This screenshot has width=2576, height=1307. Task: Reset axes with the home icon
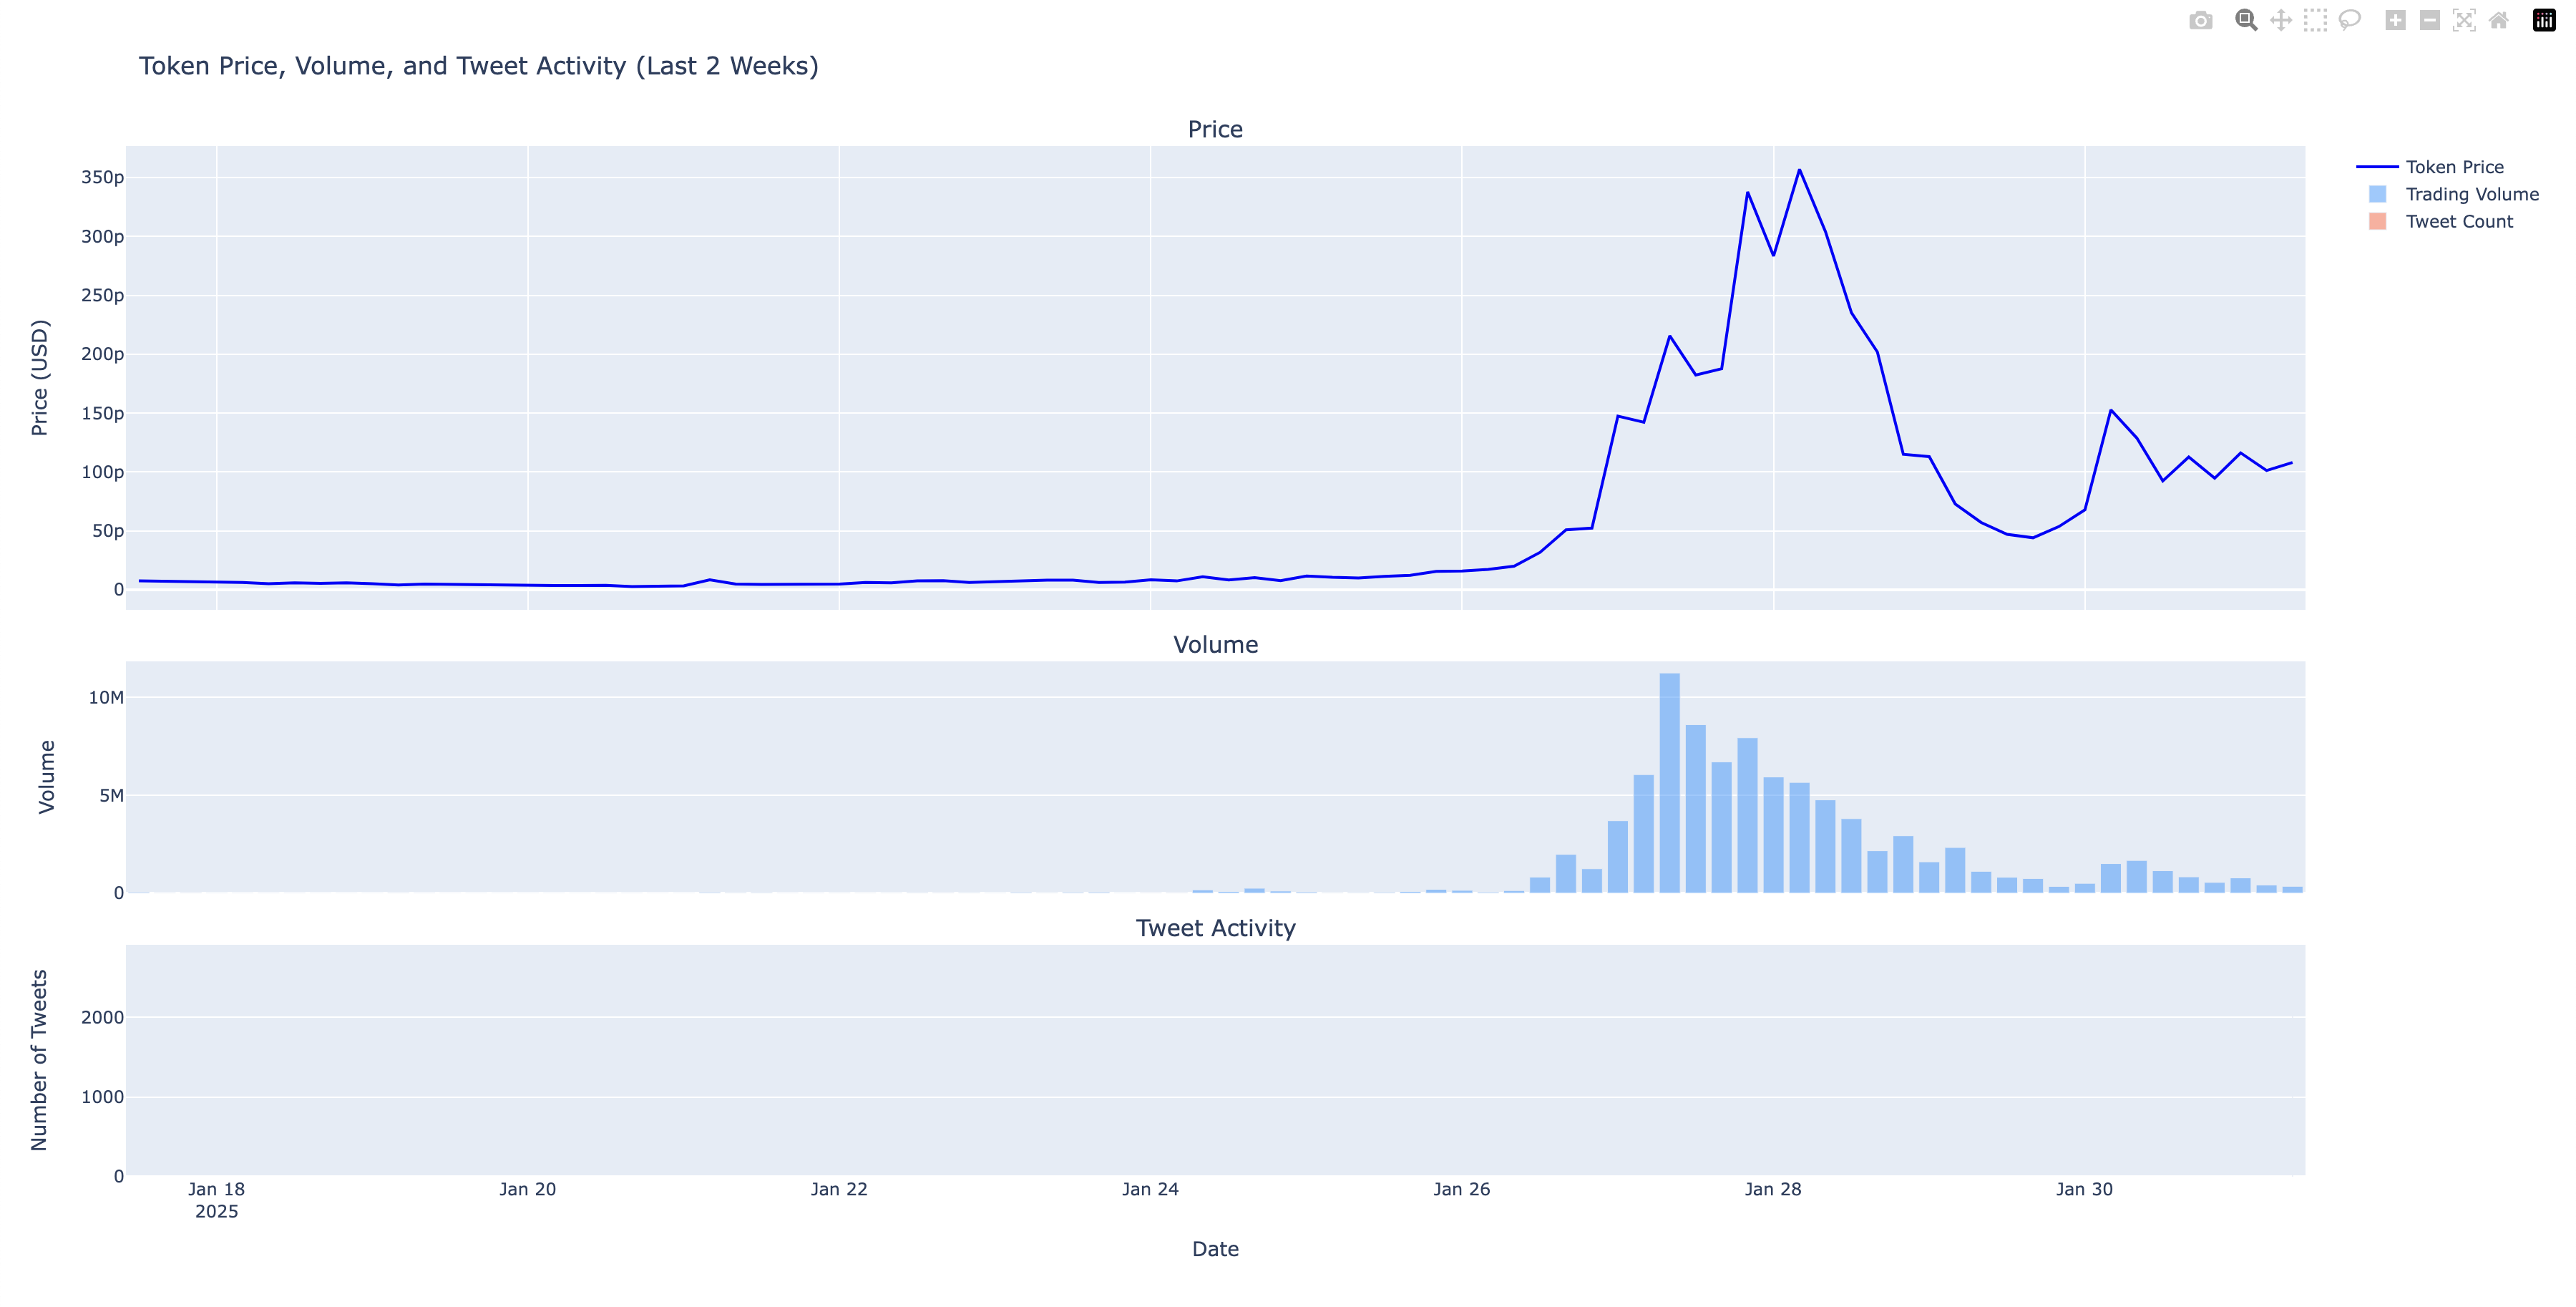(2498, 21)
